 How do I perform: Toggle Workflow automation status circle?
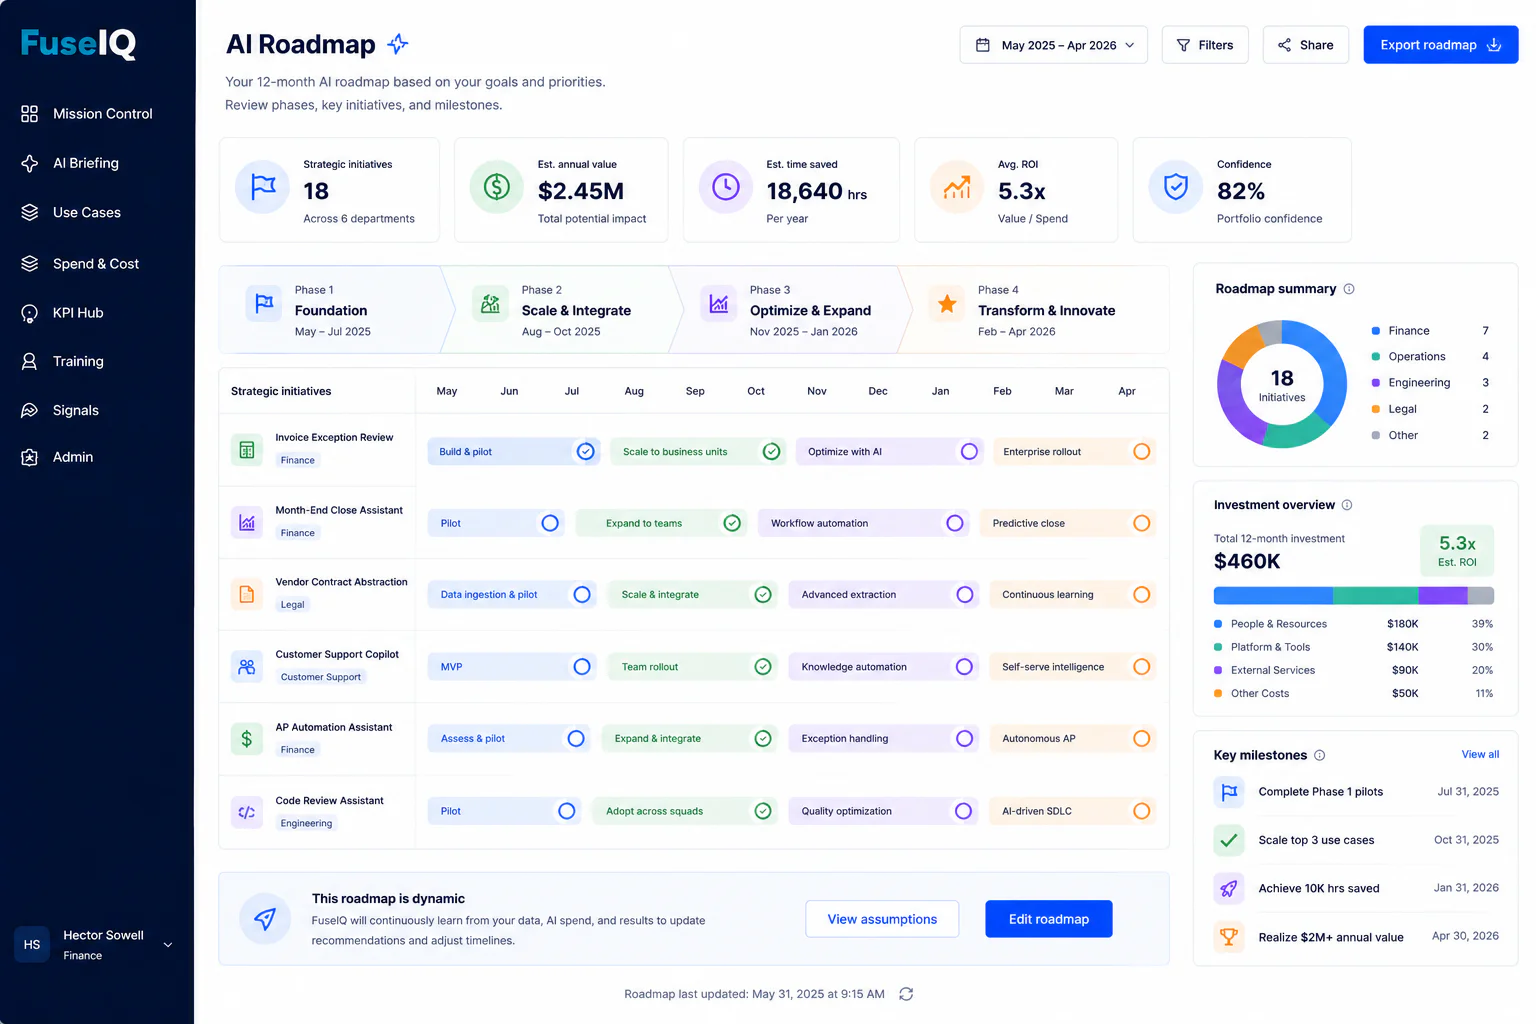[x=955, y=523]
